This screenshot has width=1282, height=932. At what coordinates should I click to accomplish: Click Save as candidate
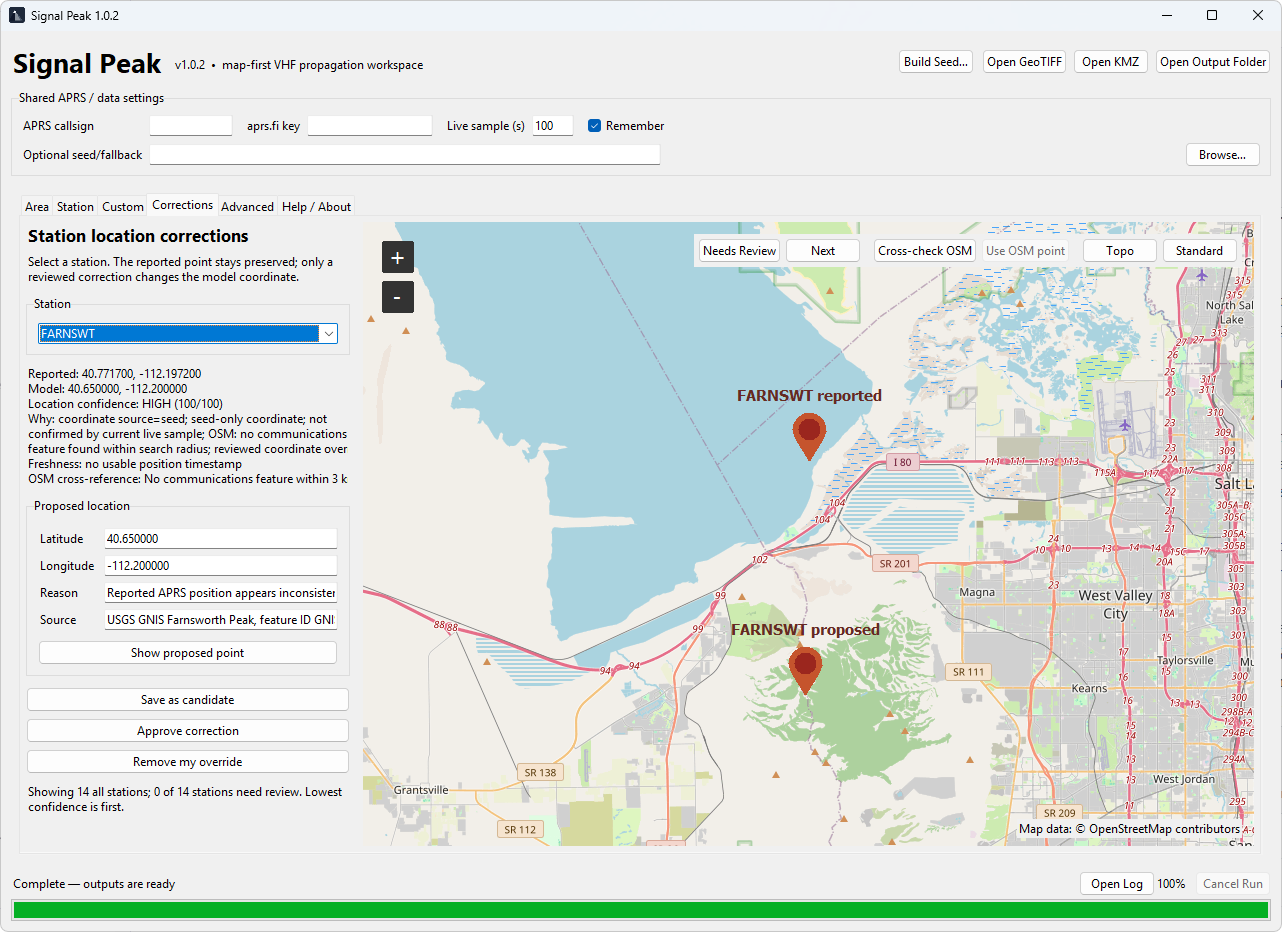(x=188, y=700)
